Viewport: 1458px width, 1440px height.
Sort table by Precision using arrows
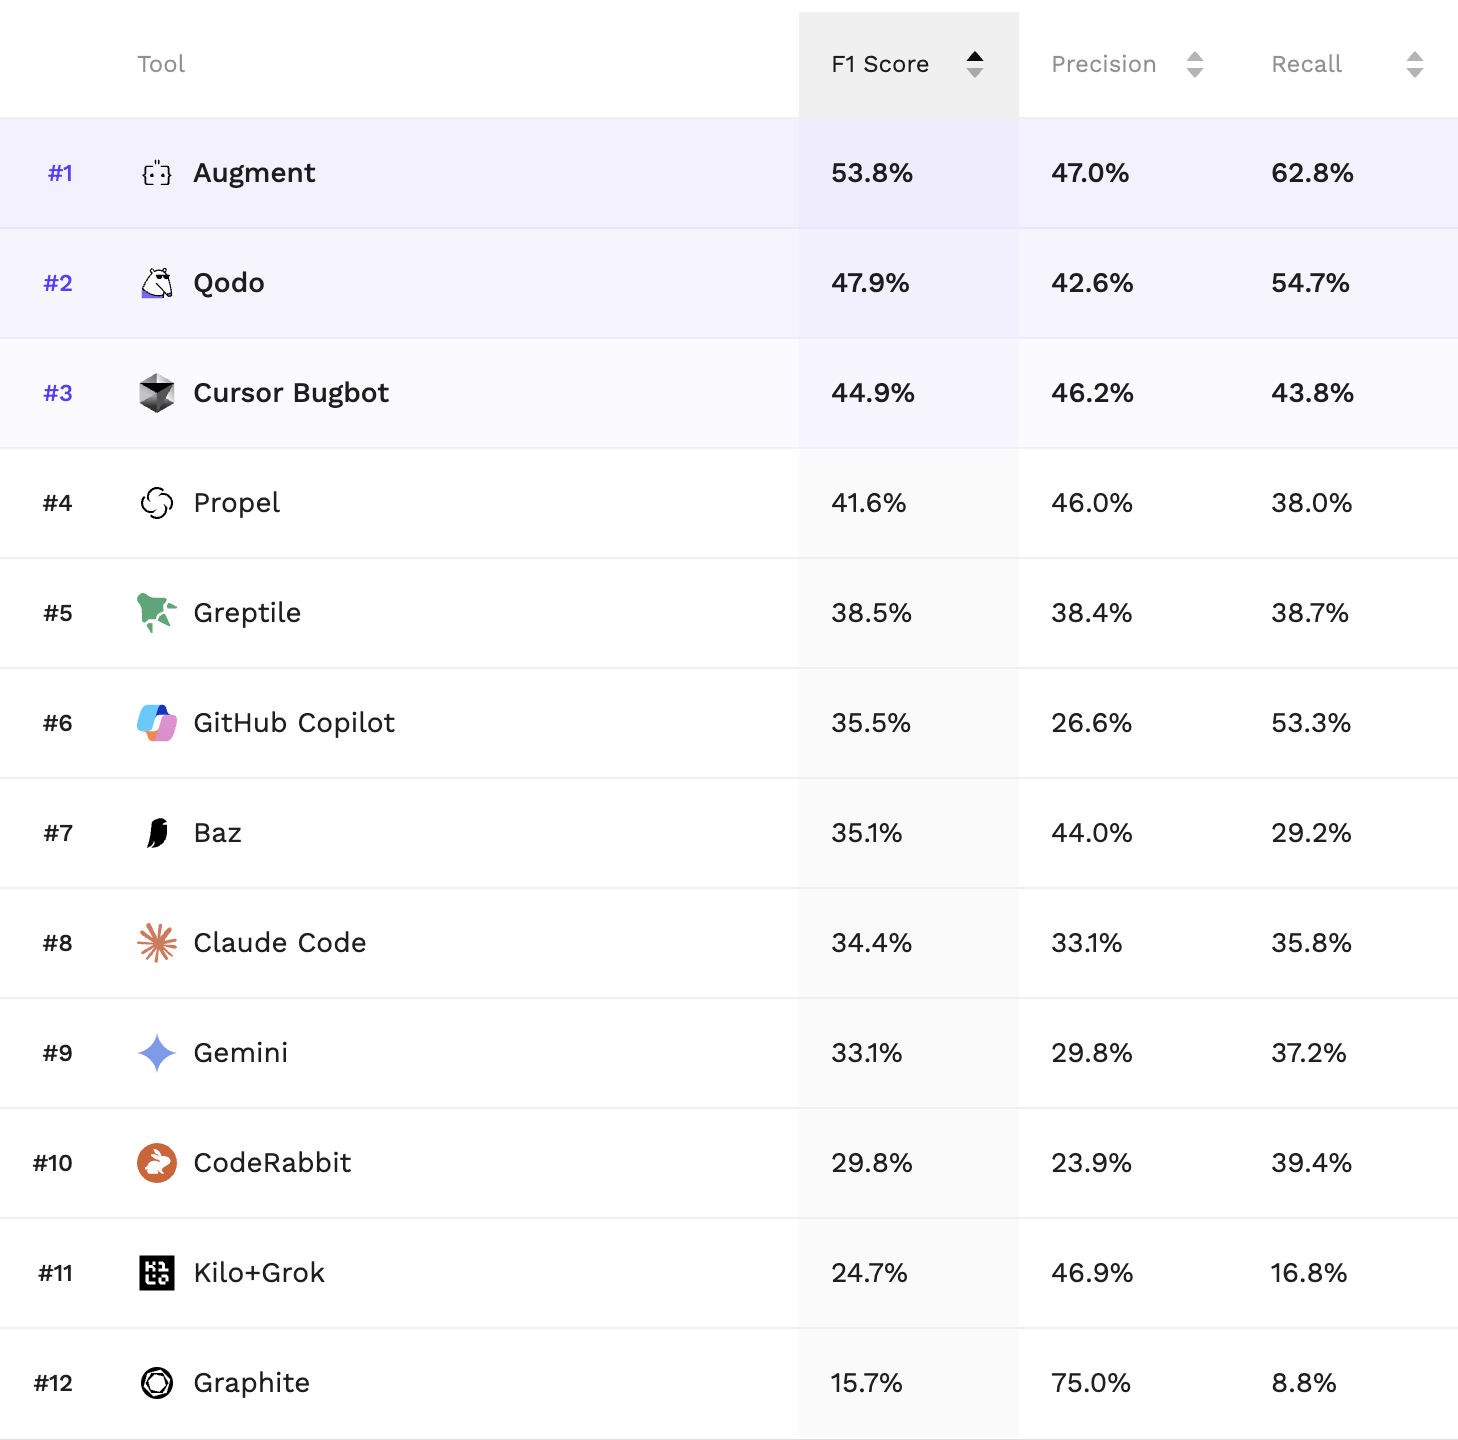[1194, 65]
